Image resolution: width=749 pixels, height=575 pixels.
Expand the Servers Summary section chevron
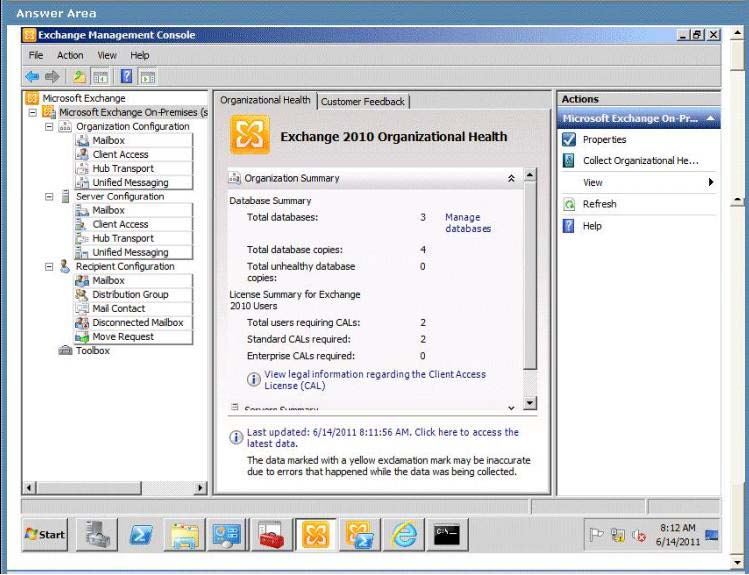pyautogui.click(x=511, y=408)
